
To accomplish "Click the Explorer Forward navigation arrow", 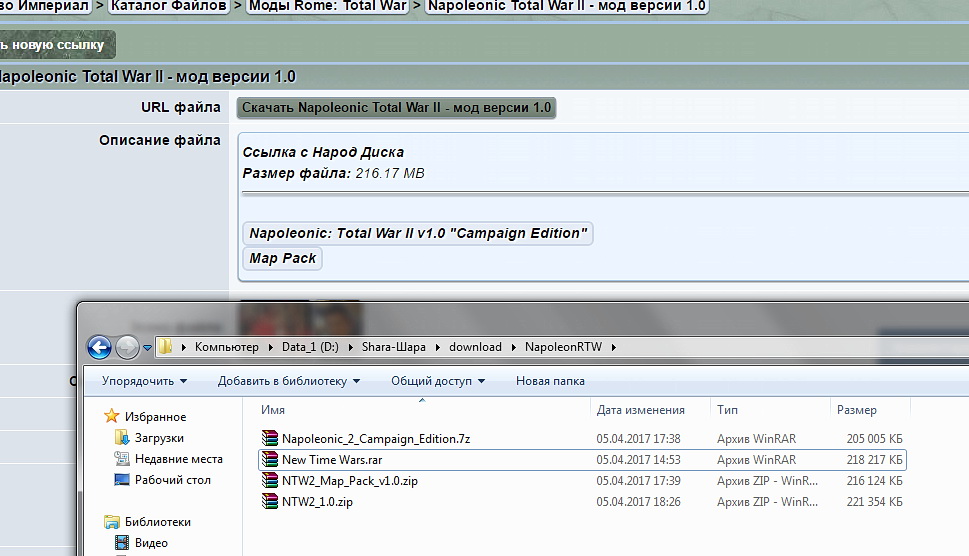I will click(127, 347).
